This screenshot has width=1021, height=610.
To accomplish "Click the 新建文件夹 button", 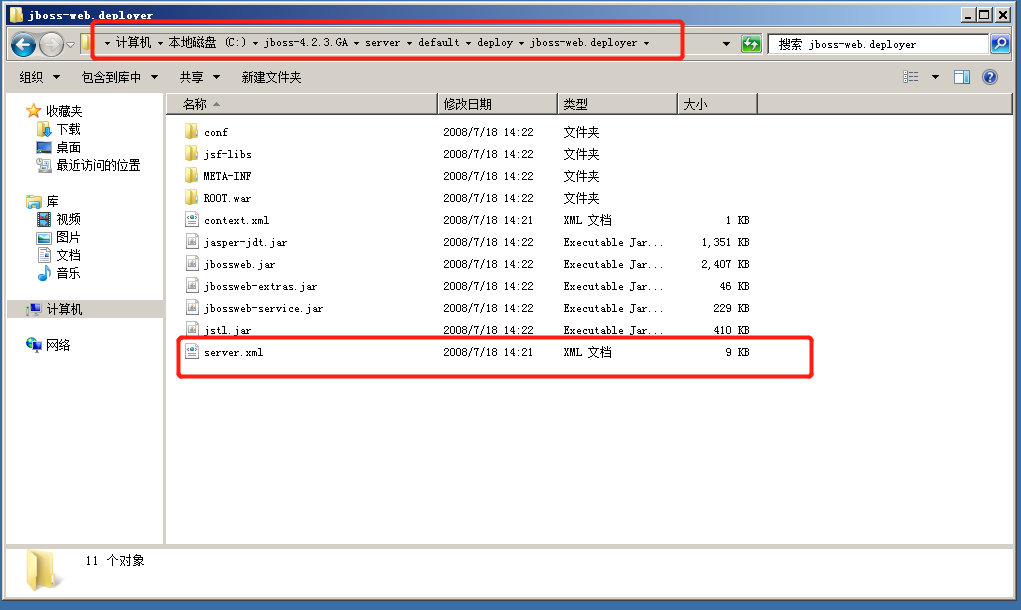I will point(272,77).
